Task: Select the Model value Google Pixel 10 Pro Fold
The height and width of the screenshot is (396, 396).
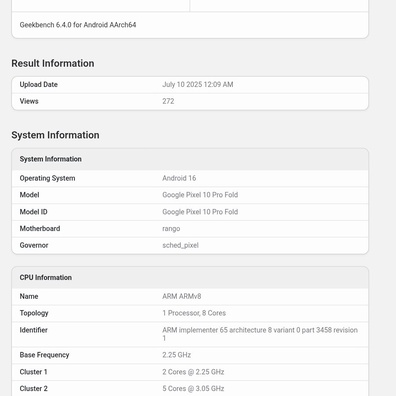Action: [200, 195]
